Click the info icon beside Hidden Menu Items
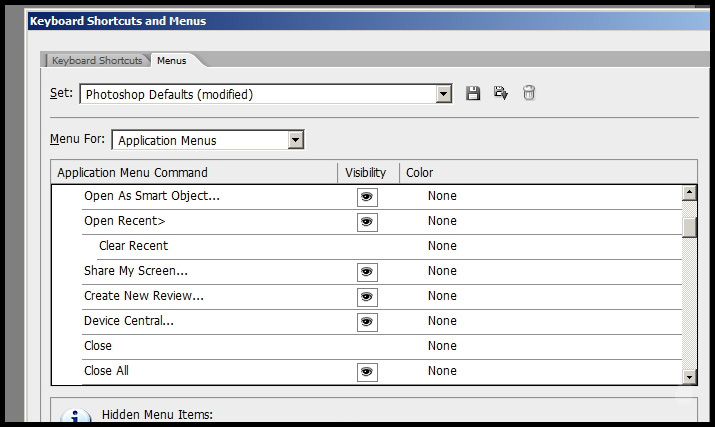Screen dimensions: 715x427 (76, 417)
